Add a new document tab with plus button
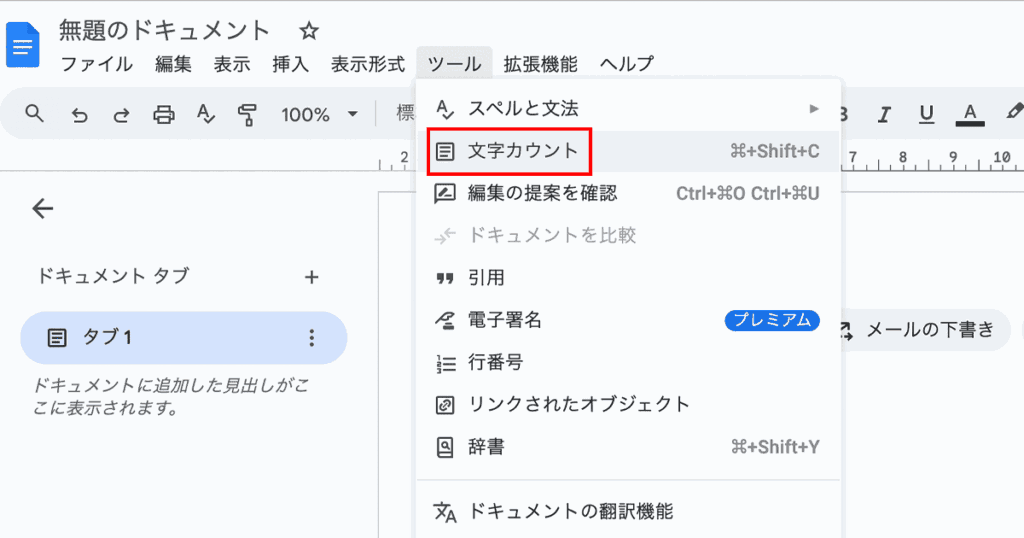The height and width of the screenshot is (538, 1024). click(311, 277)
